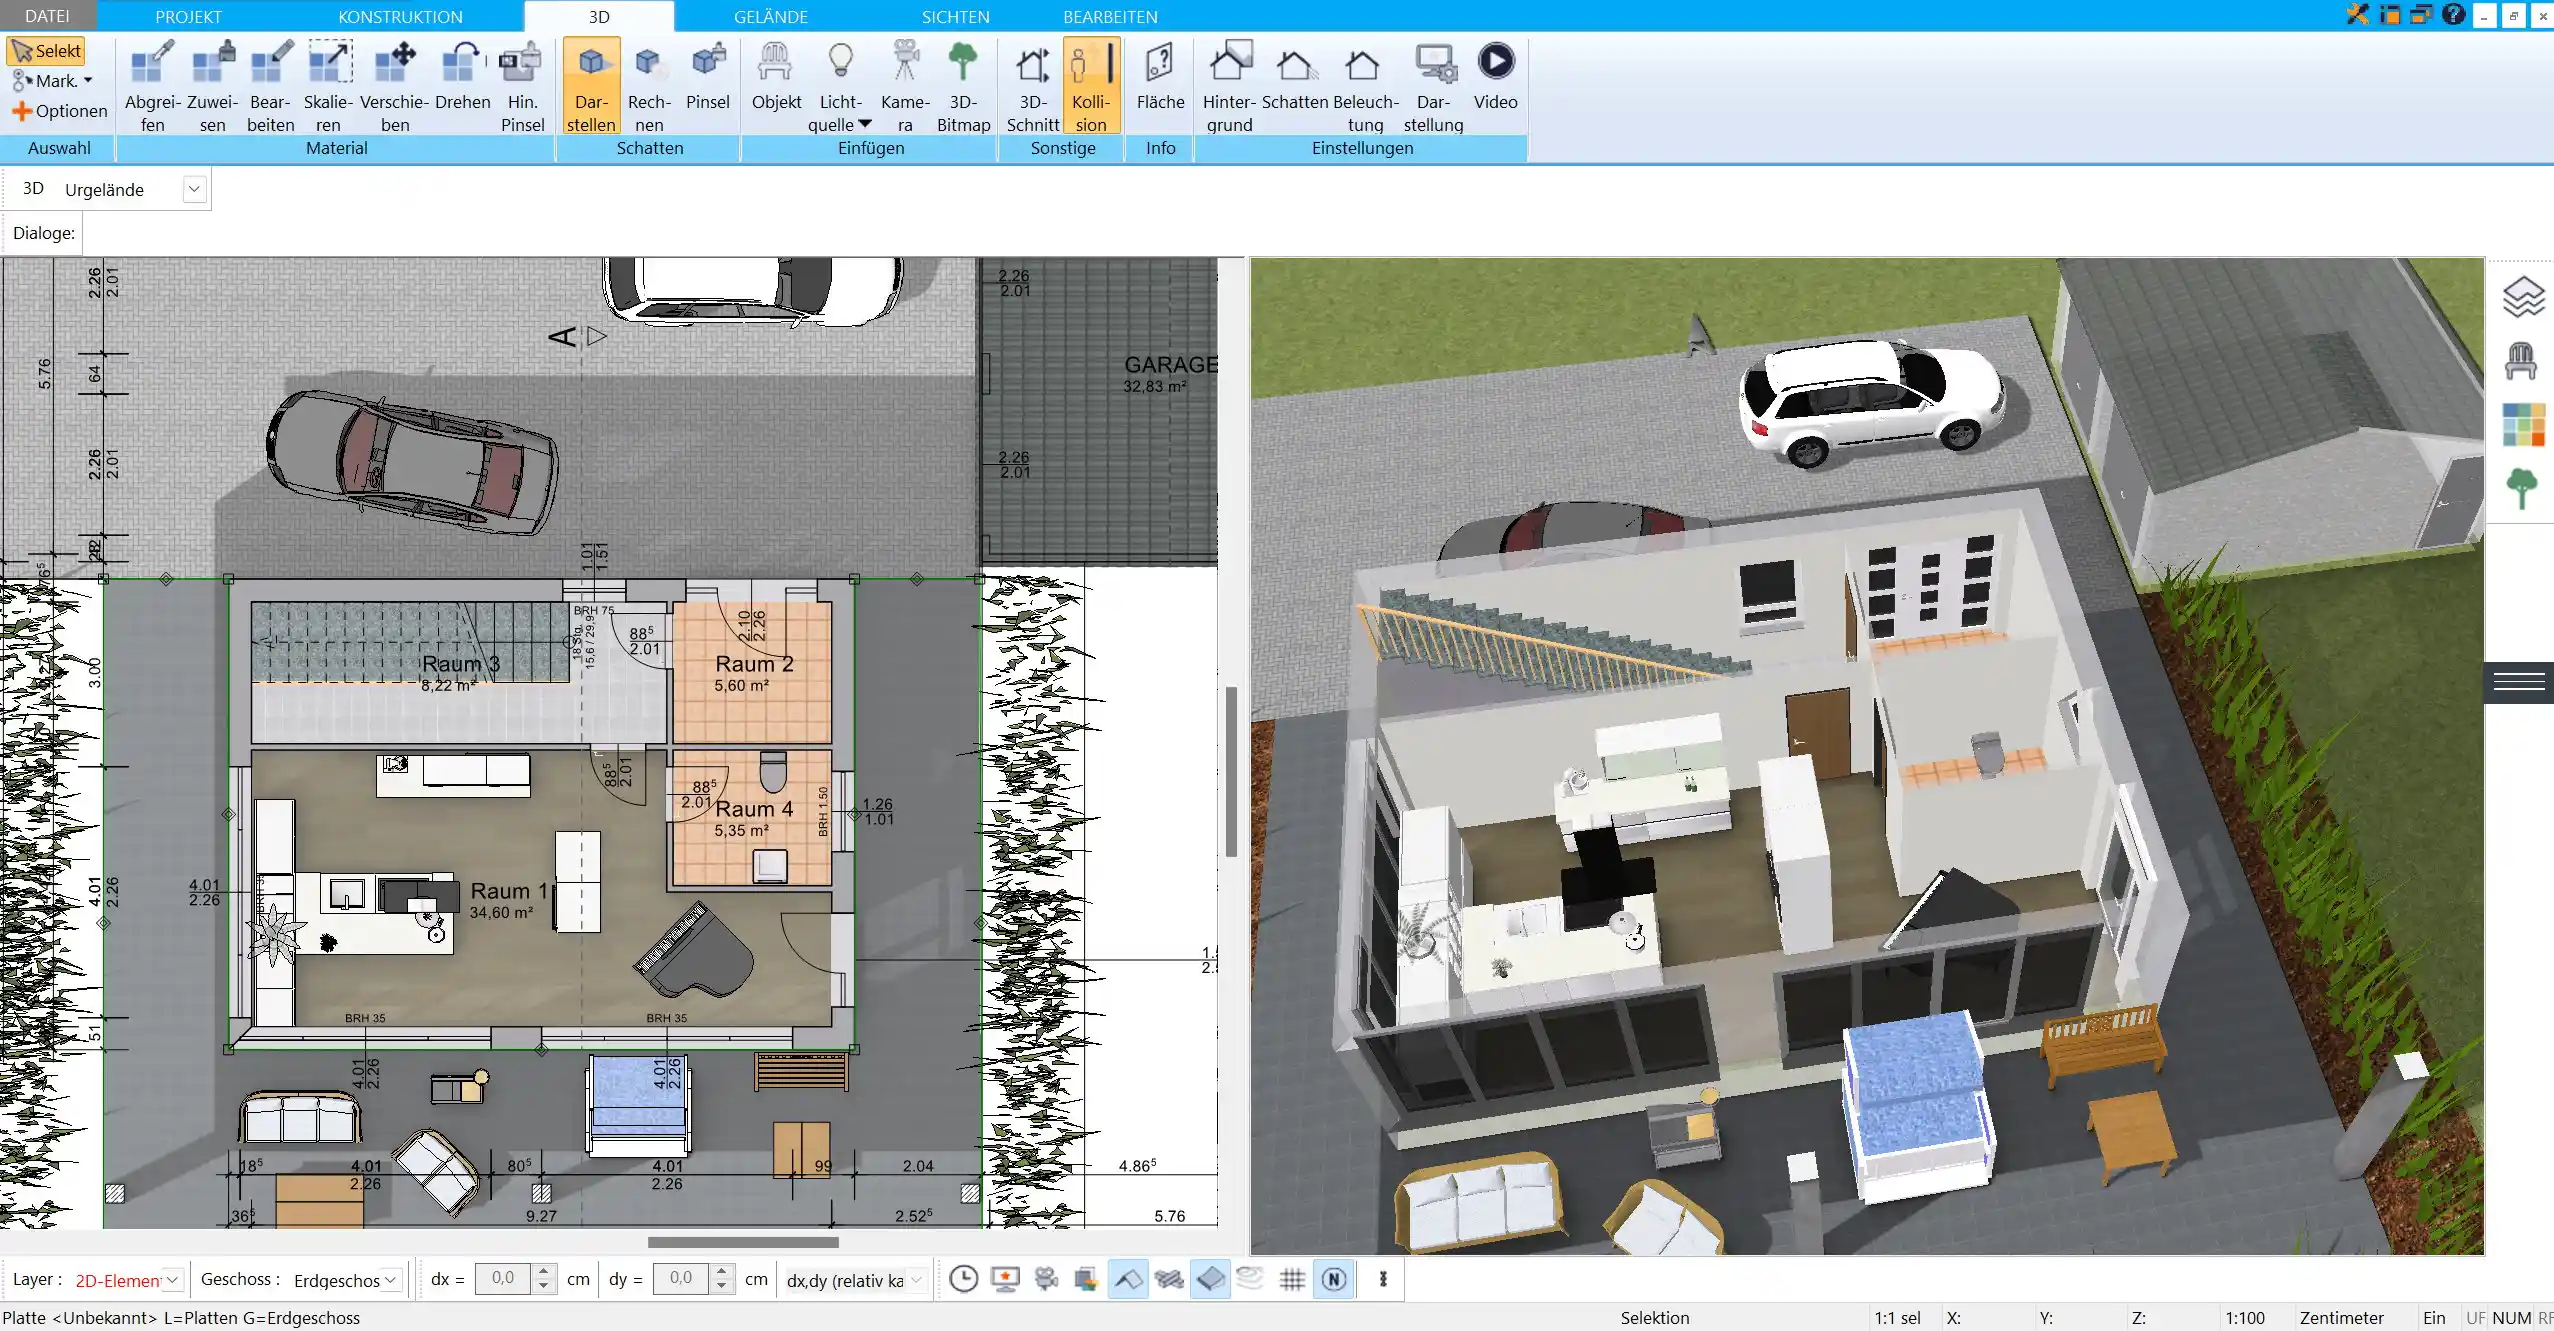This screenshot has height=1331, width=2554.
Task: Start Video playback tool
Action: click(1495, 76)
